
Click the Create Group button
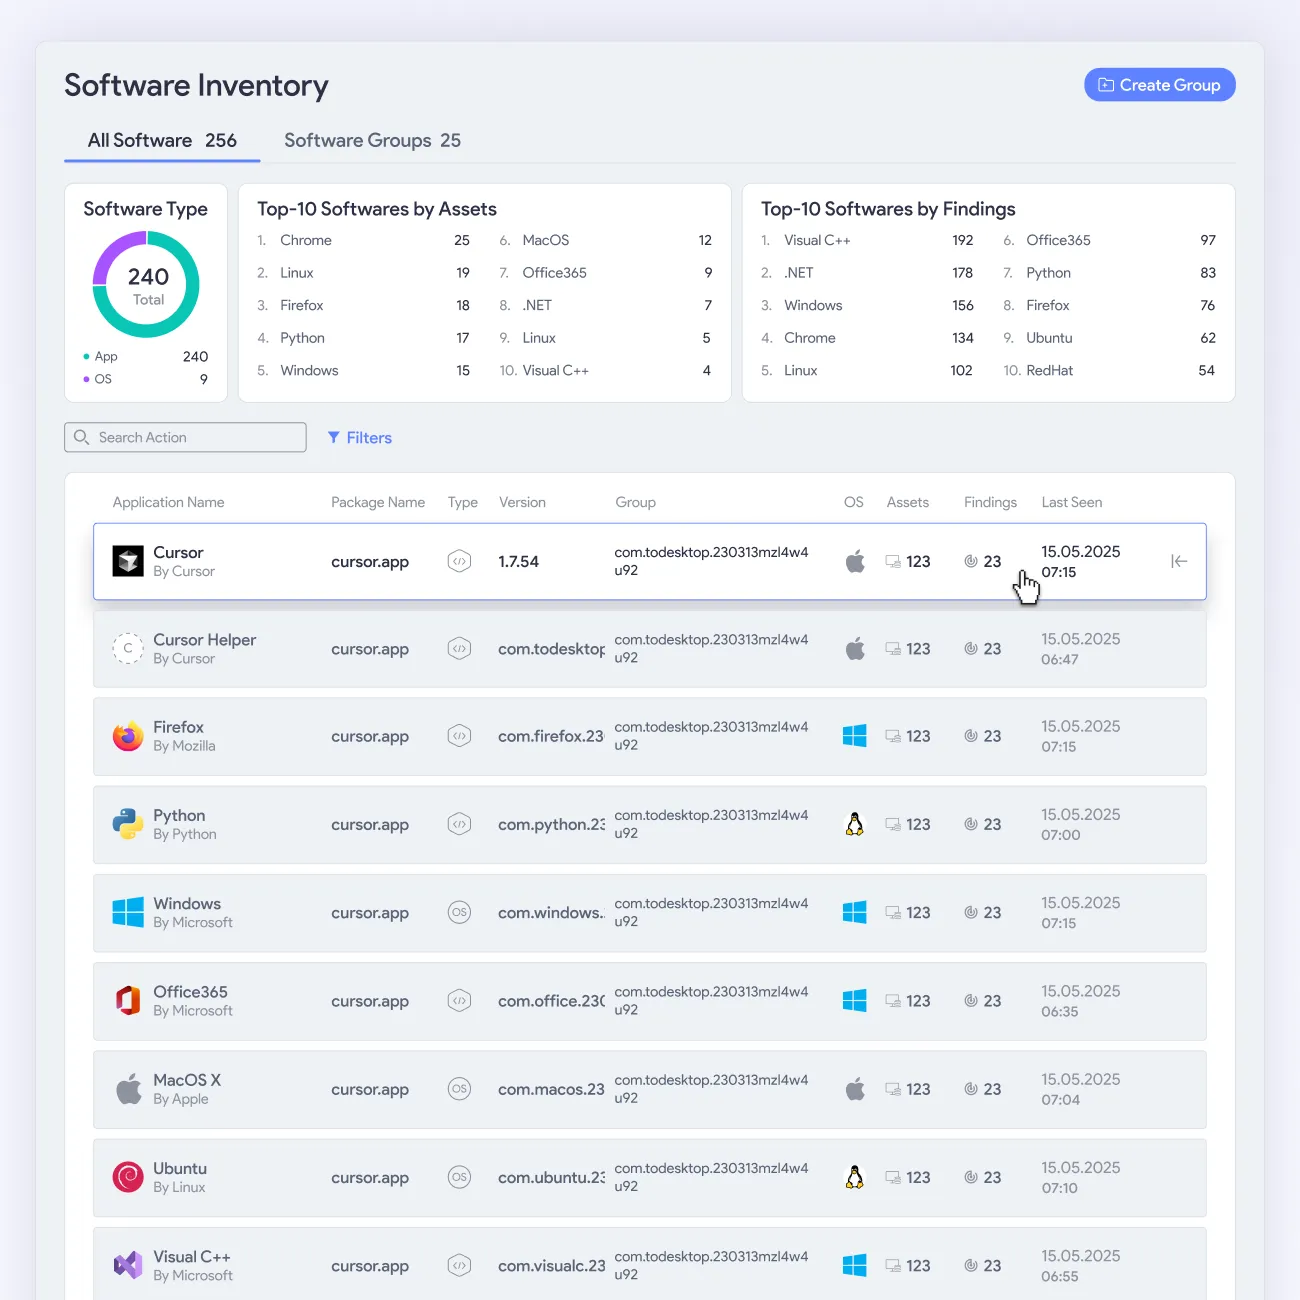pos(1160,85)
